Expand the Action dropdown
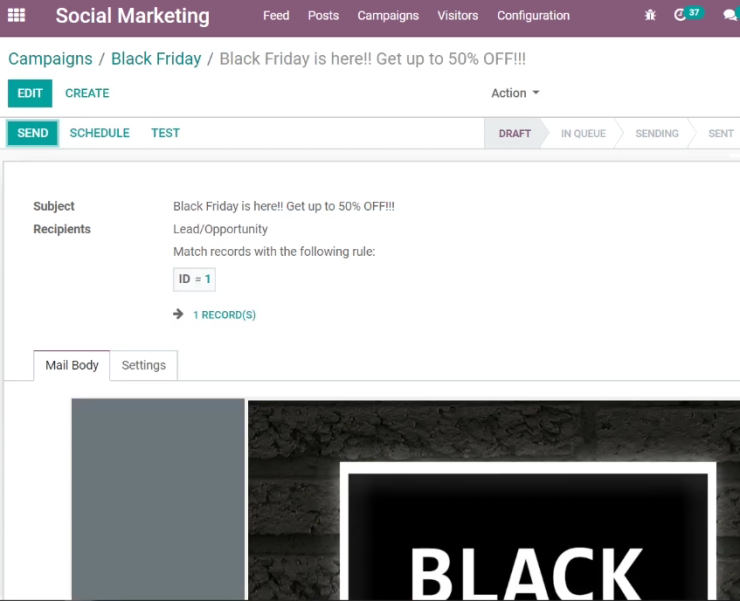740x601 pixels. 515,93
